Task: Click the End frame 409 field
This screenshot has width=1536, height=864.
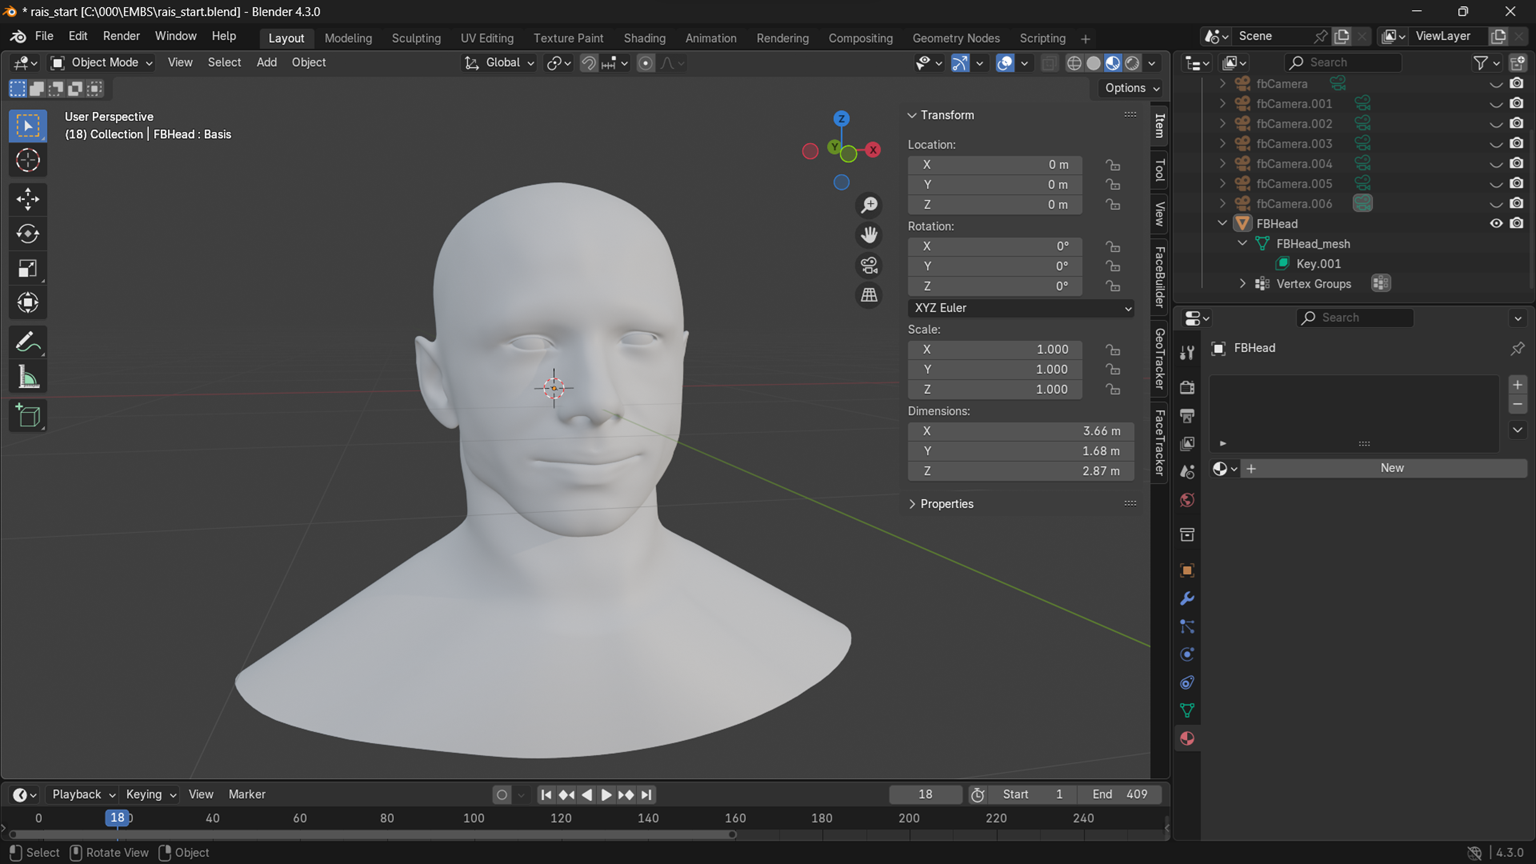Action: point(1120,794)
